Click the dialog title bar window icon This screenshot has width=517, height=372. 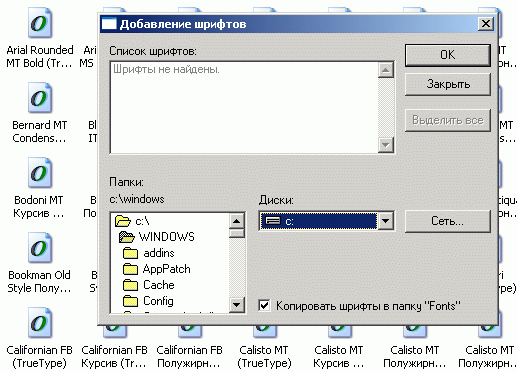[109, 24]
